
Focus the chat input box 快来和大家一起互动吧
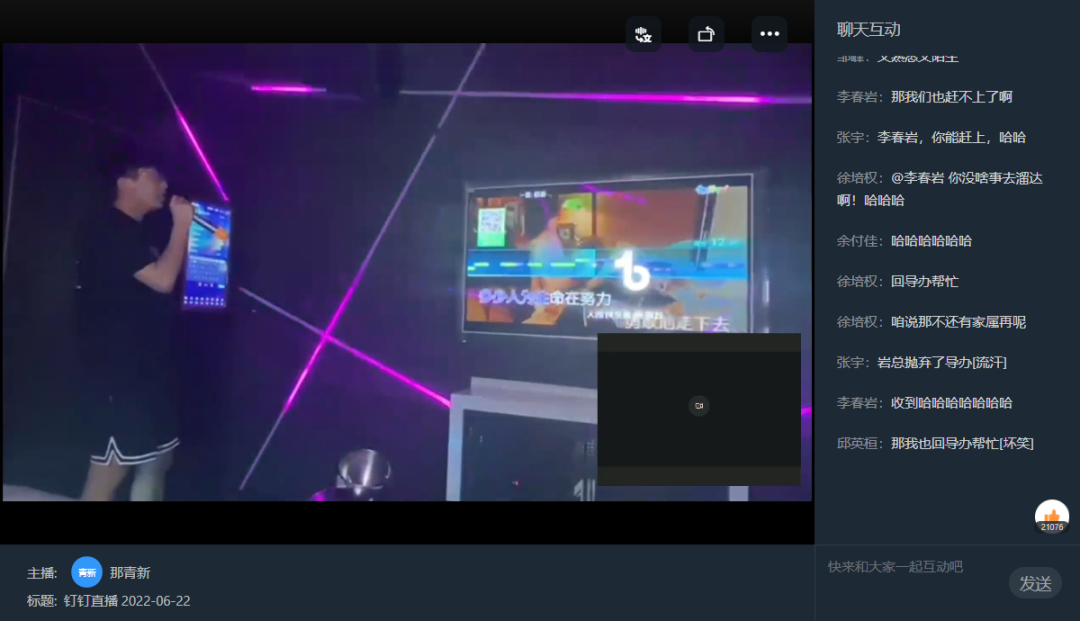[x=910, y=567]
